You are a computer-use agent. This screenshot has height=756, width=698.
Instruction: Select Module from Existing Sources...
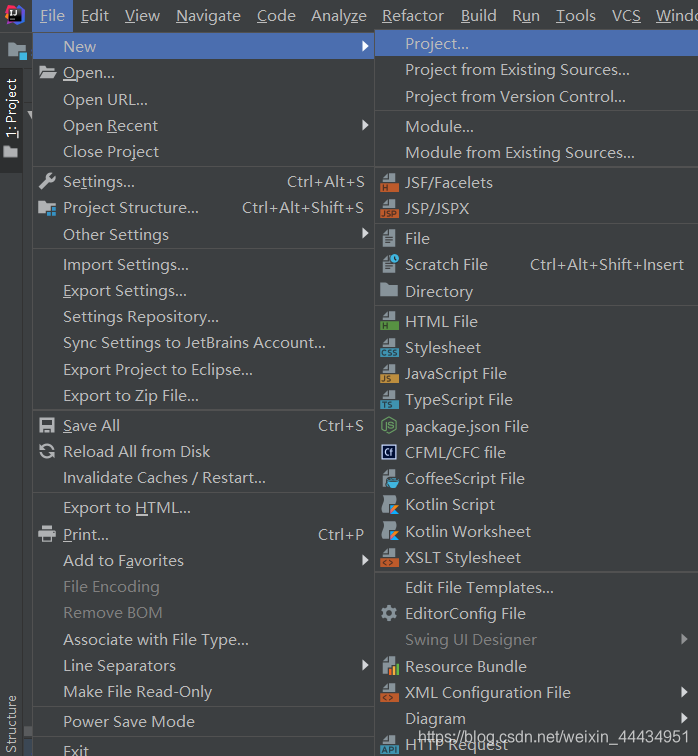[x=537, y=152]
